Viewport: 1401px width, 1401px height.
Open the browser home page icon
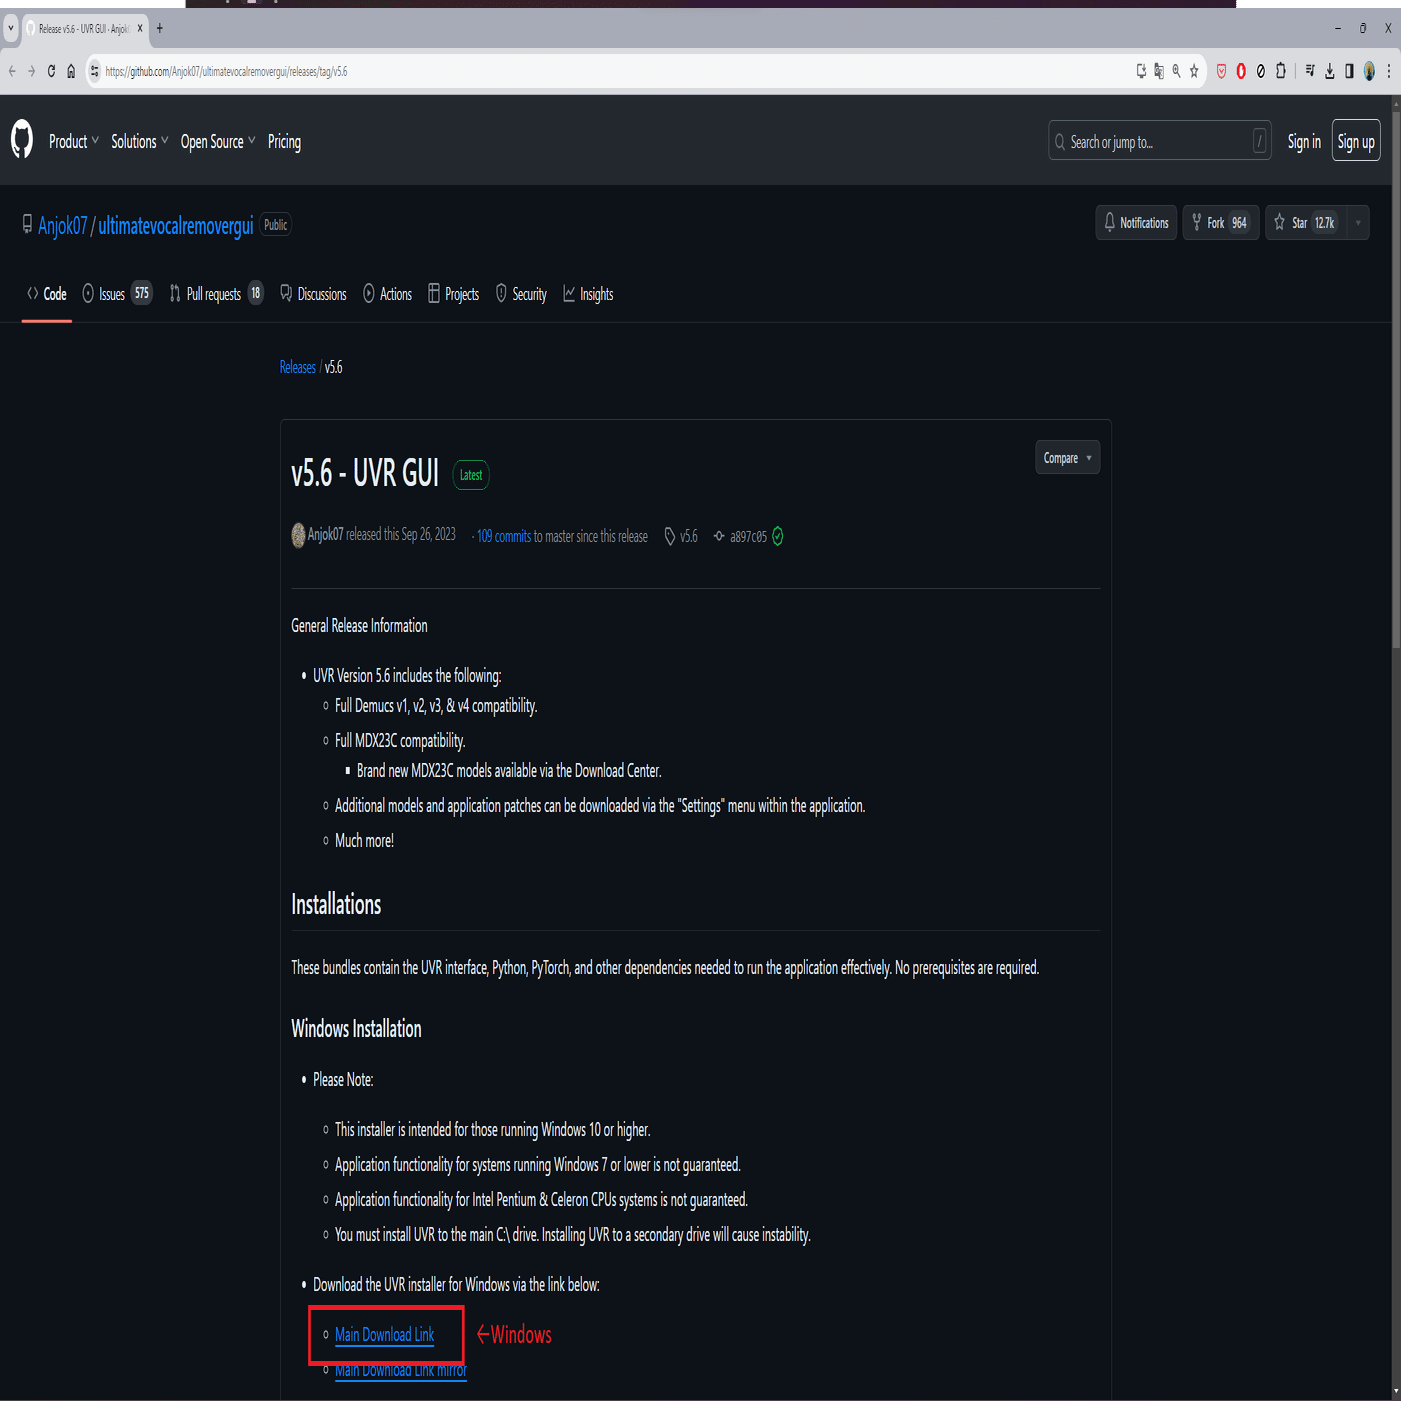(x=71, y=71)
